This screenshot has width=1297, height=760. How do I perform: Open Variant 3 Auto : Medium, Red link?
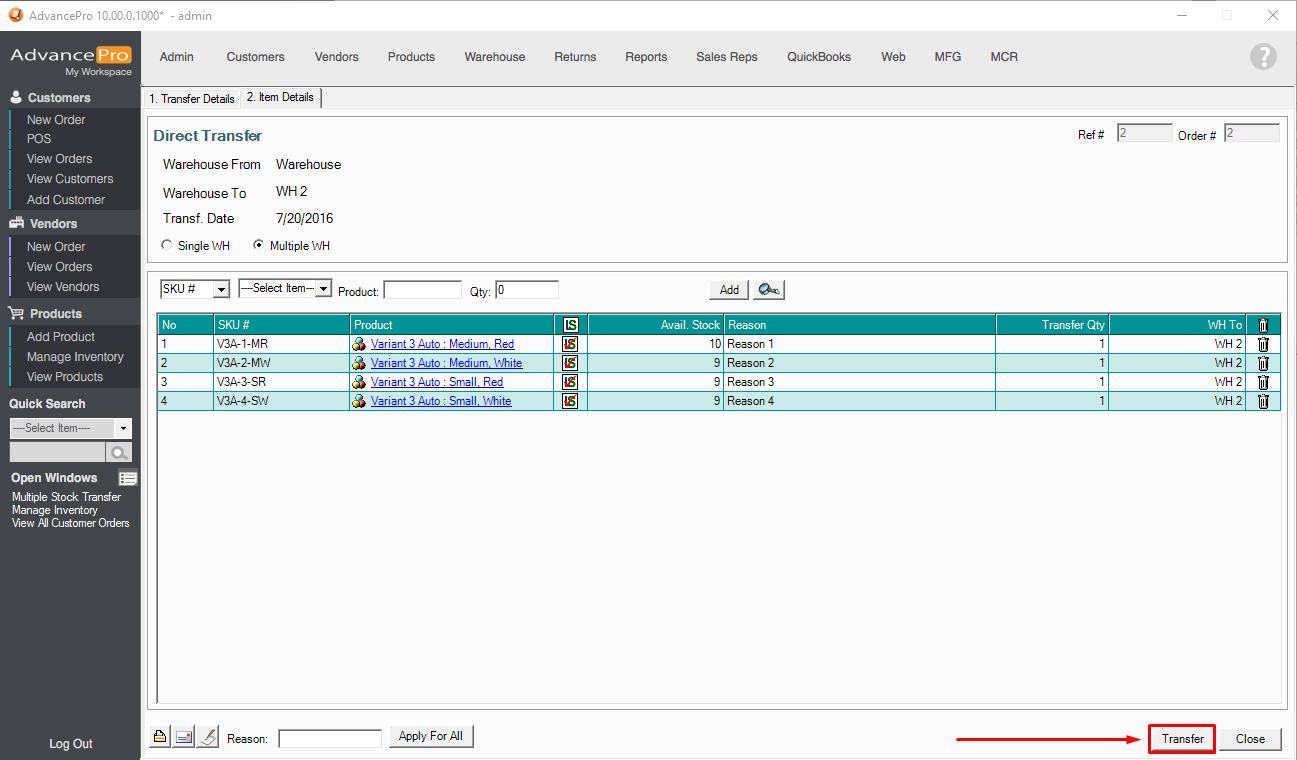pos(443,344)
